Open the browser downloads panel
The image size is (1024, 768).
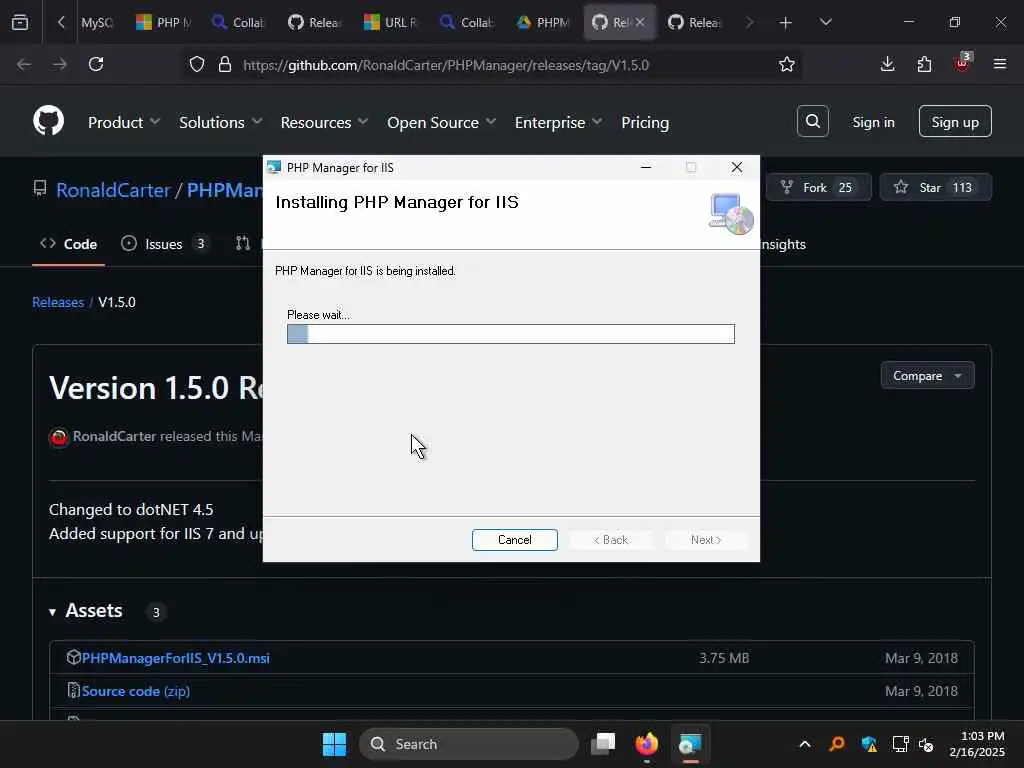(x=888, y=64)
